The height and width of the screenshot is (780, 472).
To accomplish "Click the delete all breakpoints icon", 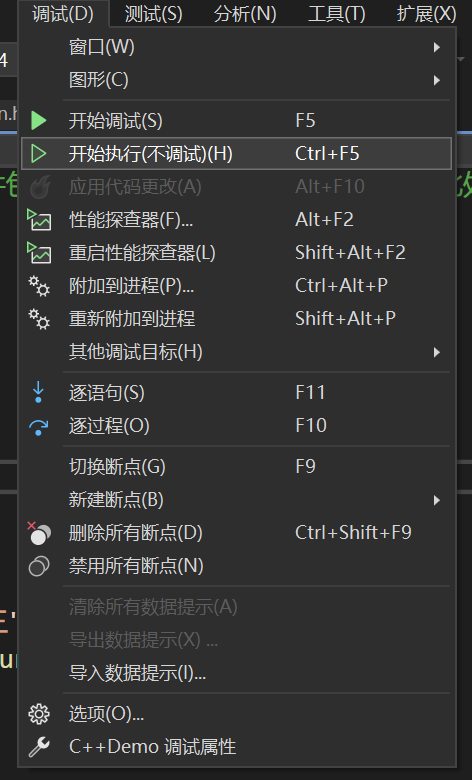I will point(38,533).
